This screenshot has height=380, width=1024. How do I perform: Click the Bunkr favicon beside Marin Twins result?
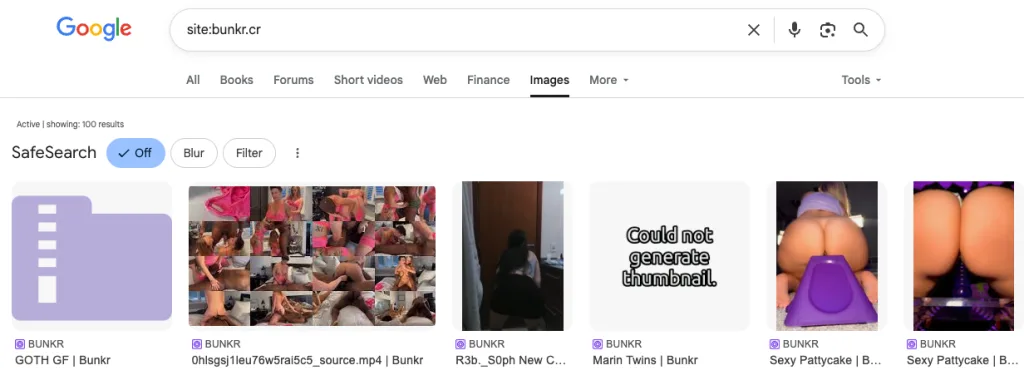pos(598,344)
